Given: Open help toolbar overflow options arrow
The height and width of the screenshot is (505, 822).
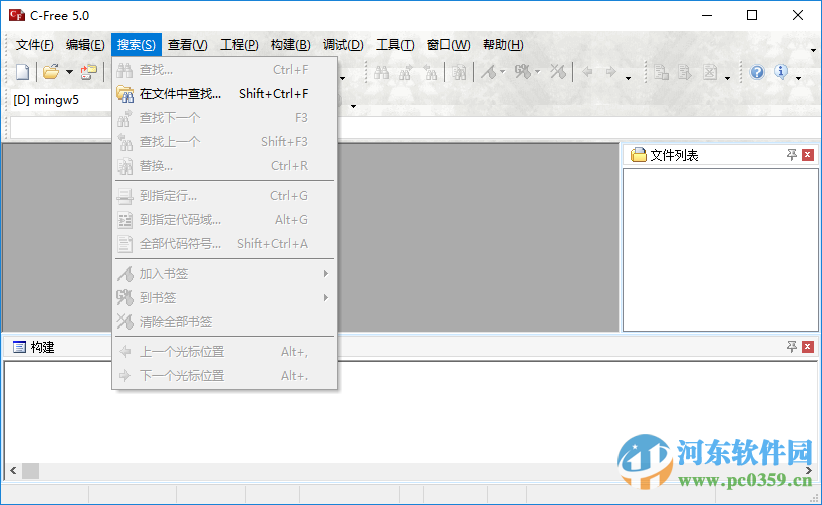Looking at the screenshot, I should pyautogui.click(x=798, y=79).
